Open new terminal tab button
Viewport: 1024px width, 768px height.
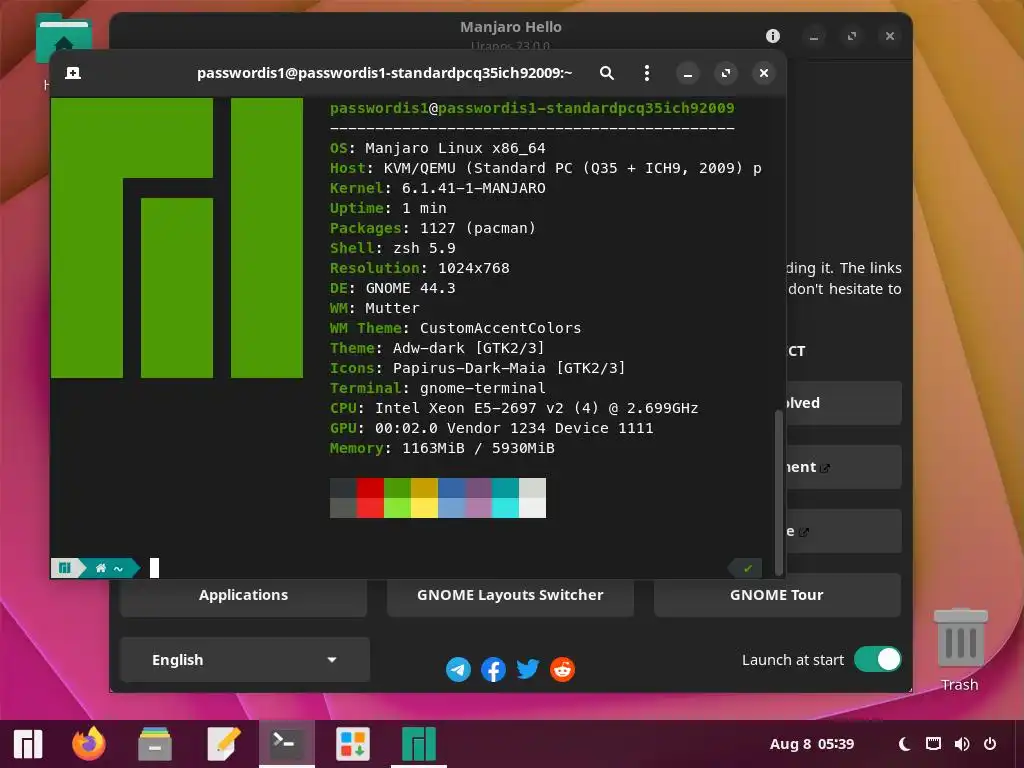coord(73,73)
